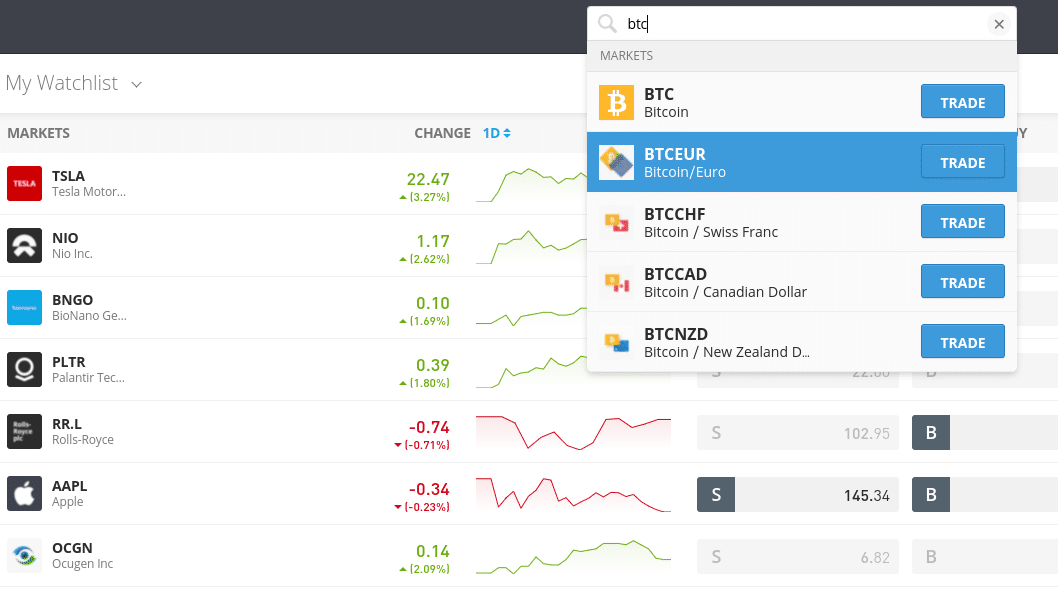This screenshot has height=600, width=1058.
Task: Click the NIO logo icon
Action: click(24, 246)
